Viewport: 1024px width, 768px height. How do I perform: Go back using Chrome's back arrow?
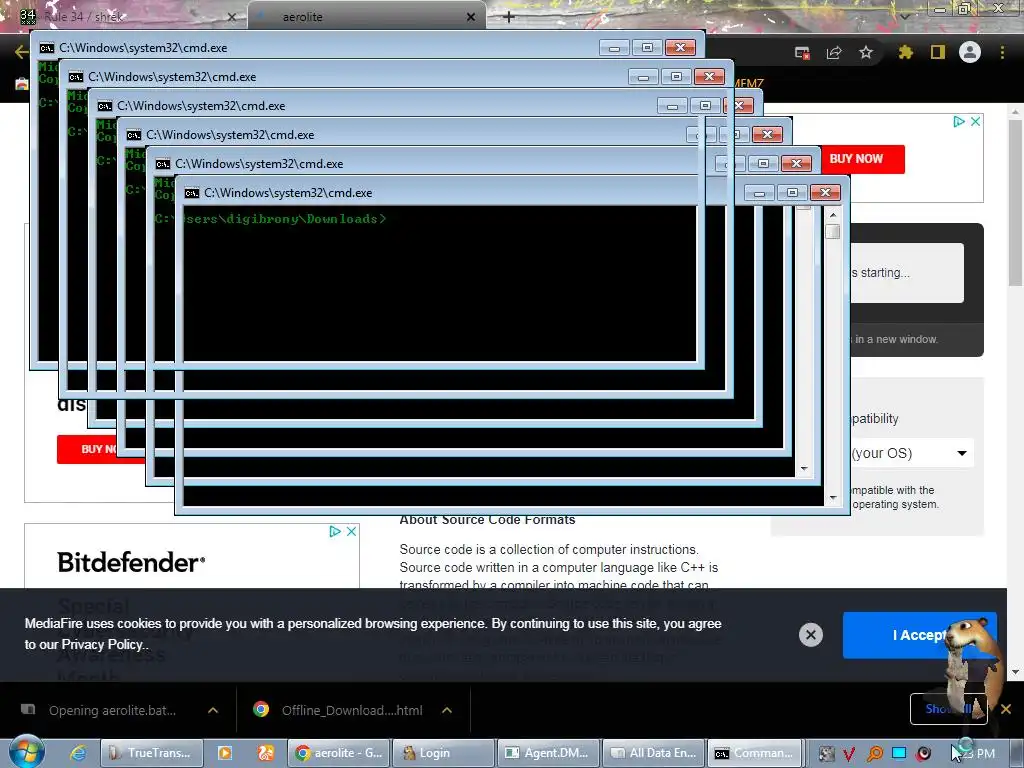[x=21, y=52]
